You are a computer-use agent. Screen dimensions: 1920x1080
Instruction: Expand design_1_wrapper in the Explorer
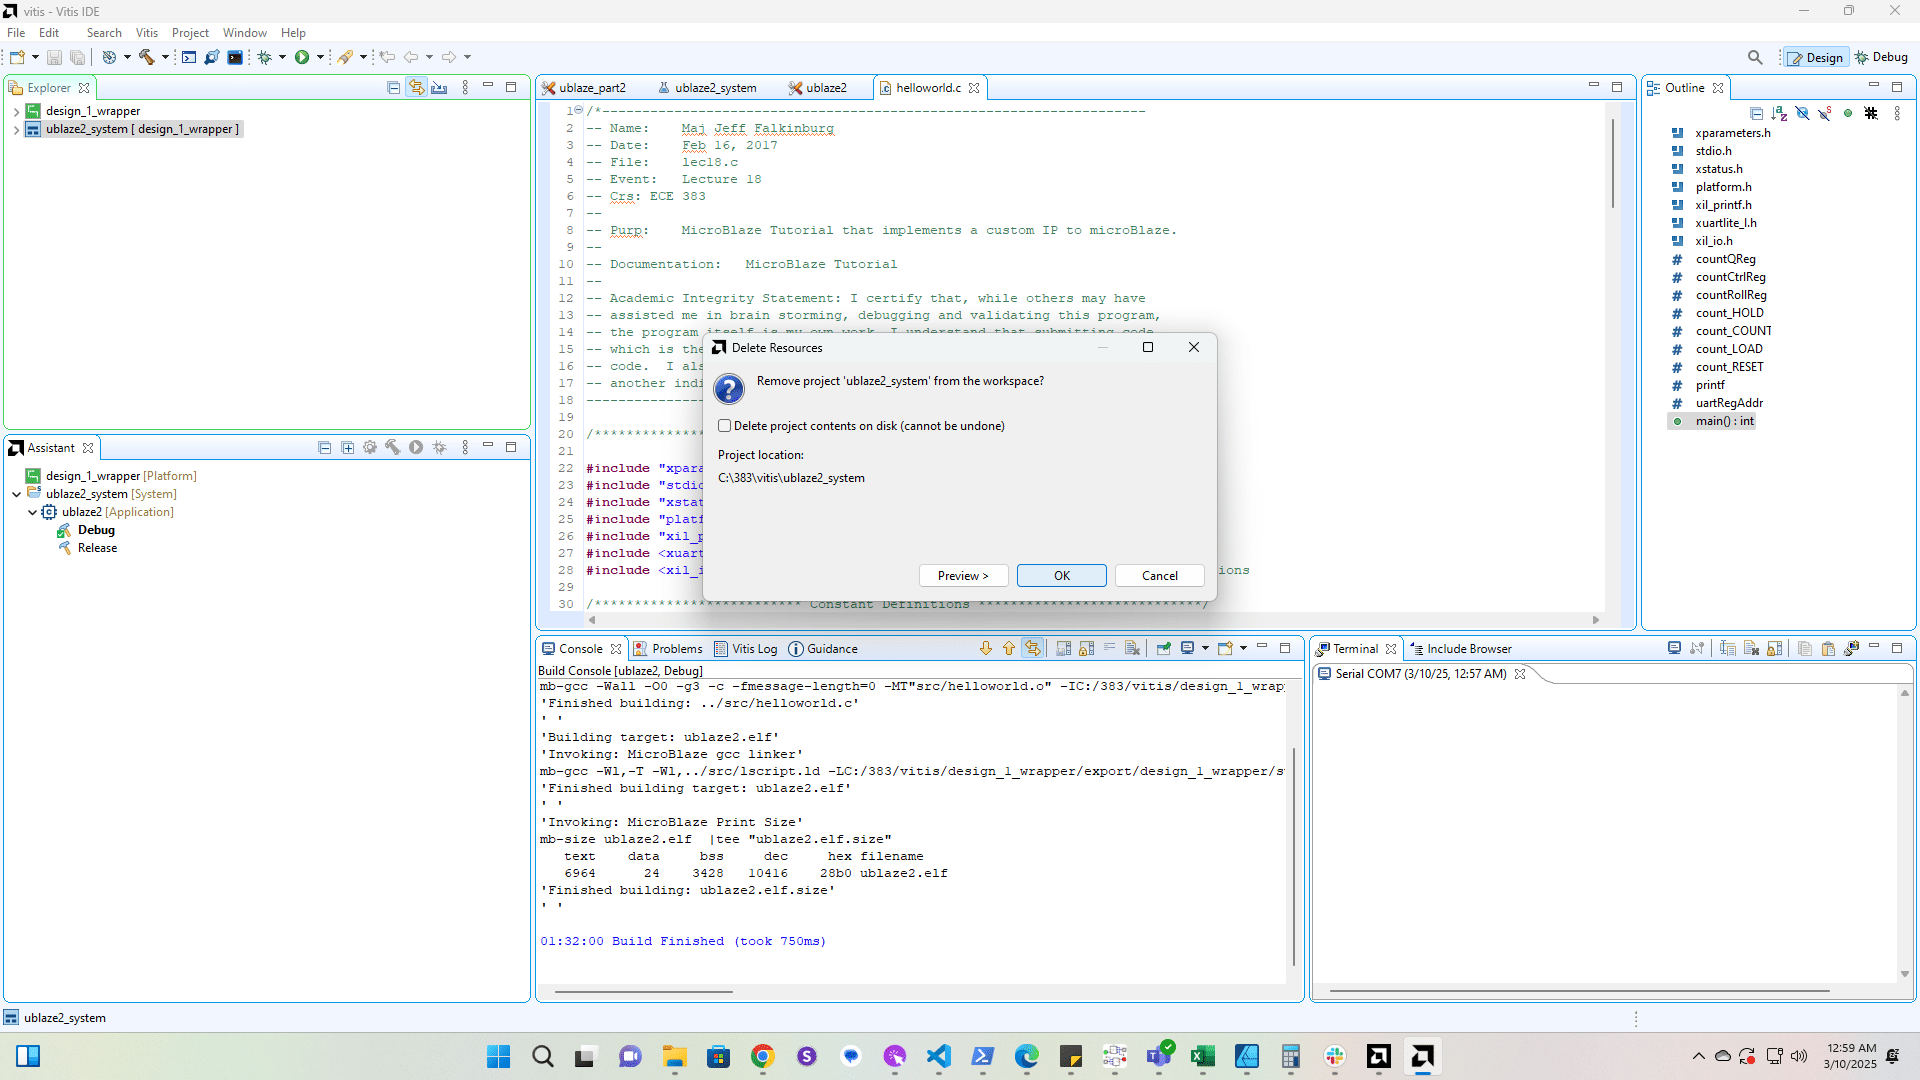click(x=16, y=111)
